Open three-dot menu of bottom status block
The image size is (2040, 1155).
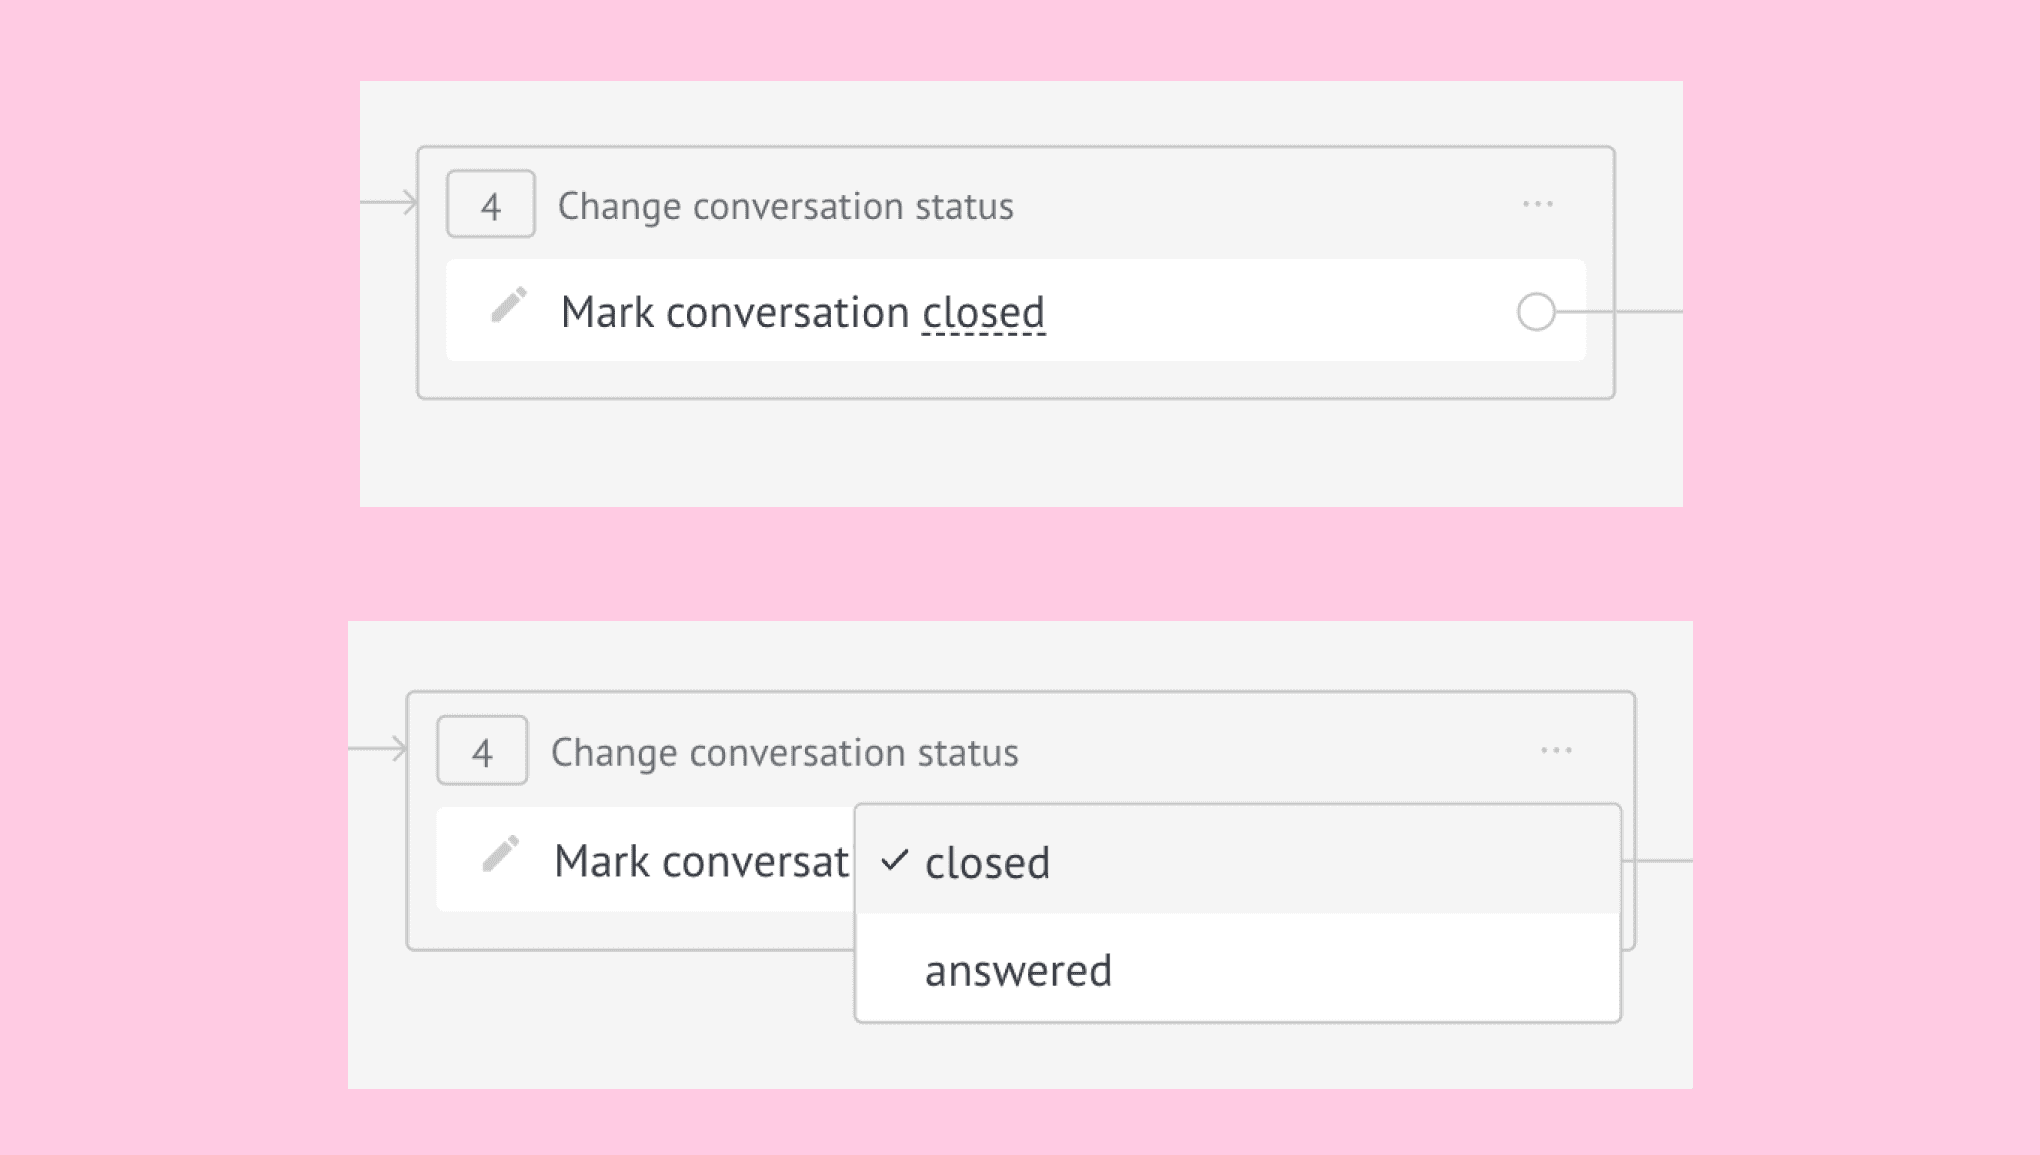[x=1556, y=750]
